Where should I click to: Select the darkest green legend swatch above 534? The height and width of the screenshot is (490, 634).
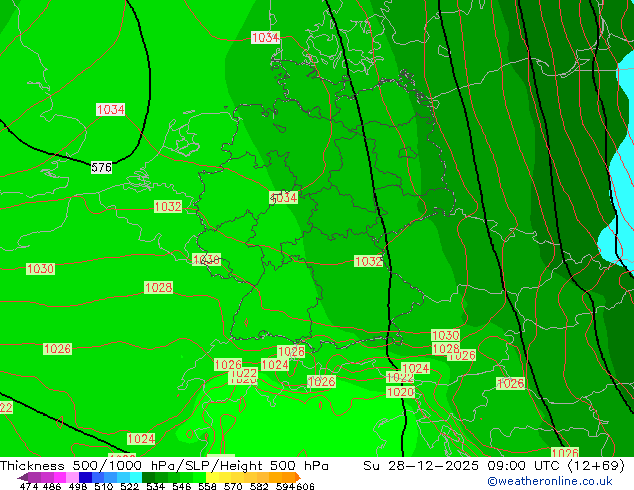click(148, 477)
